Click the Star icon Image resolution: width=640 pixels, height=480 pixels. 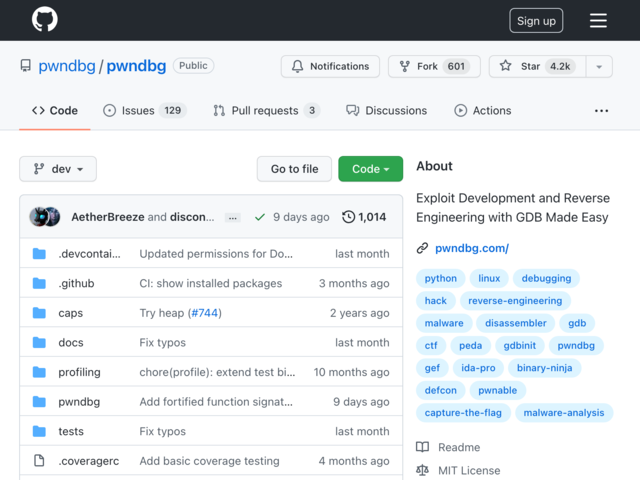coord(506,66)
